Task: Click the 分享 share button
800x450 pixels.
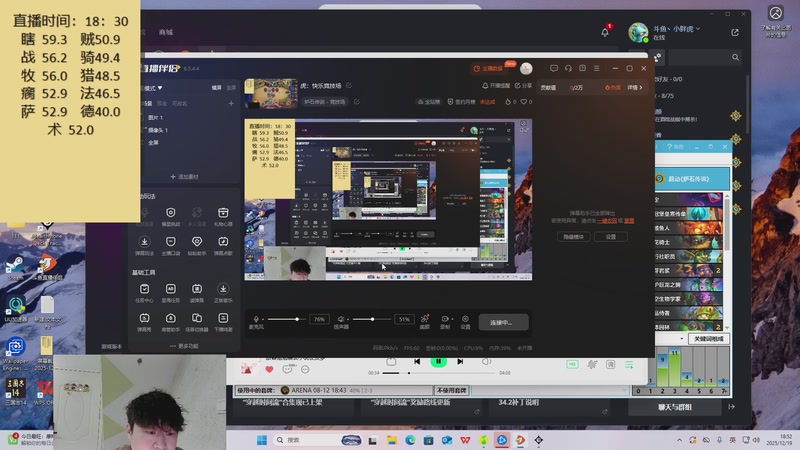Action: pos(523,86)
